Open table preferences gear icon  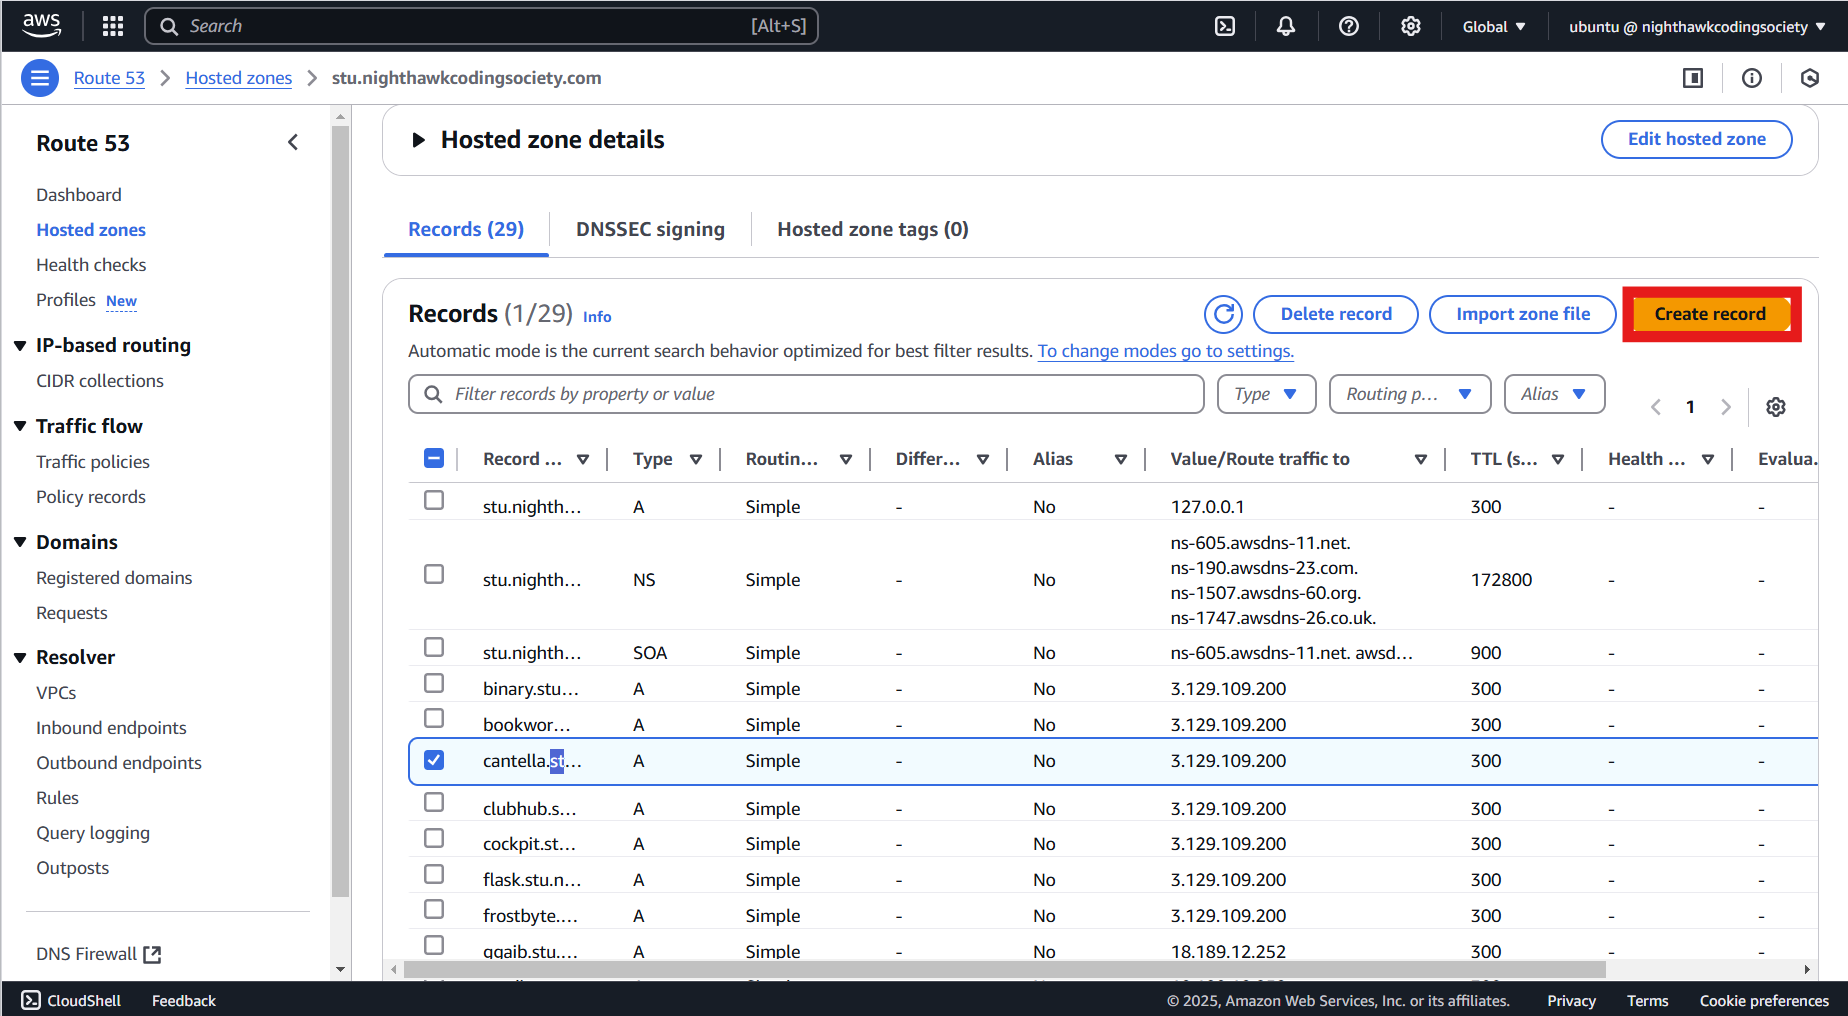click(1776, 407)
